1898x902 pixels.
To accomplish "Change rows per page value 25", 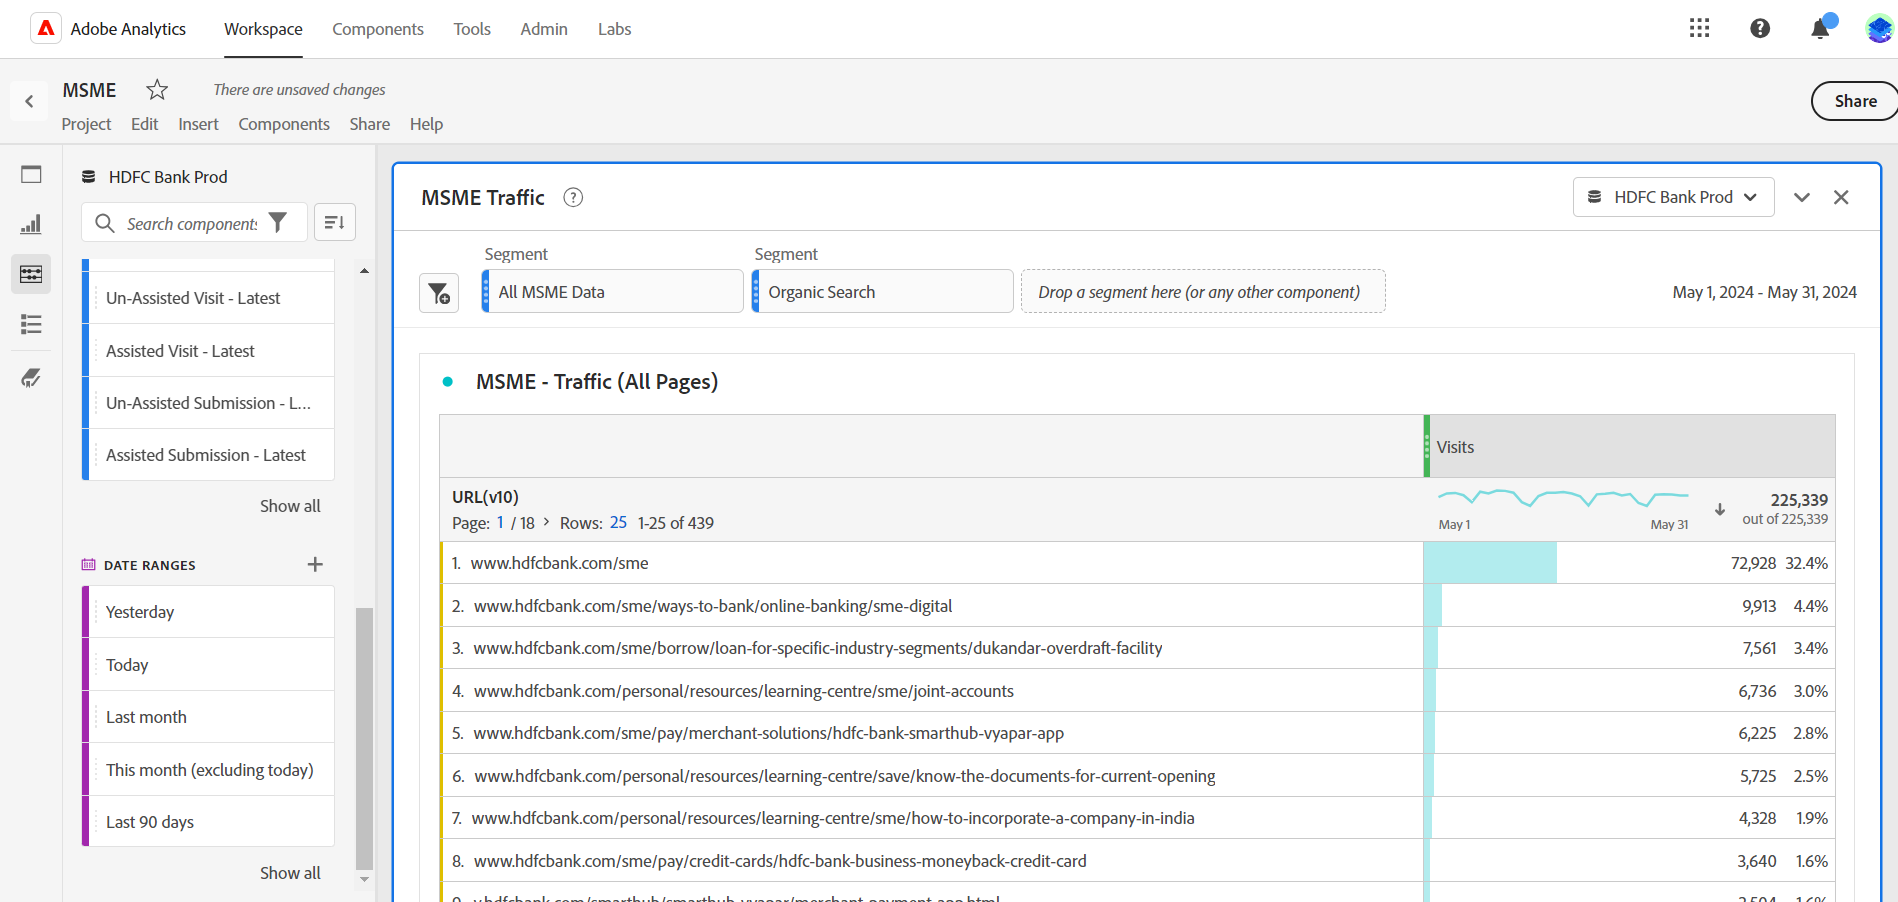I will pos(618,522).
